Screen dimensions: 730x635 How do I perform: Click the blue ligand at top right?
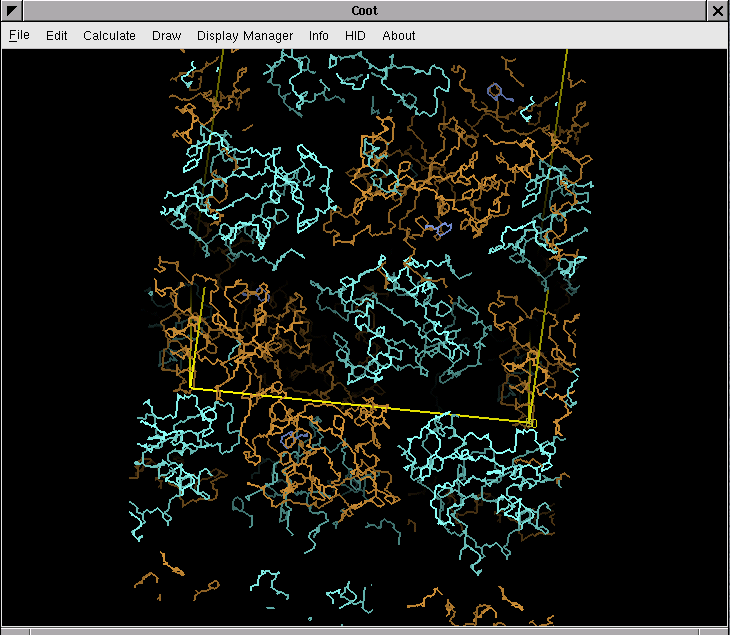click(x=498, y=93)
